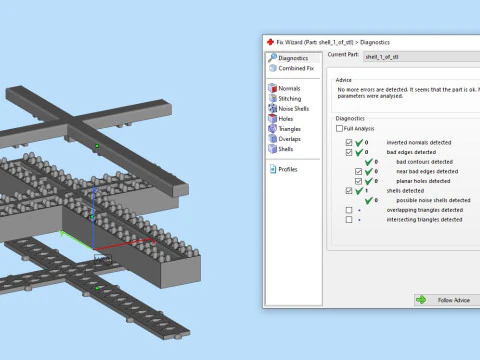
Task: Click the red cross Fix Wizard icon
Action: (270, 42)
